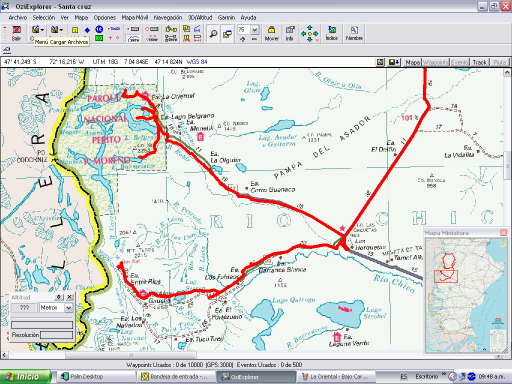The image size is (512, 384).
Task: Open the Opciones menu
Action: click(x=105, y=17)
